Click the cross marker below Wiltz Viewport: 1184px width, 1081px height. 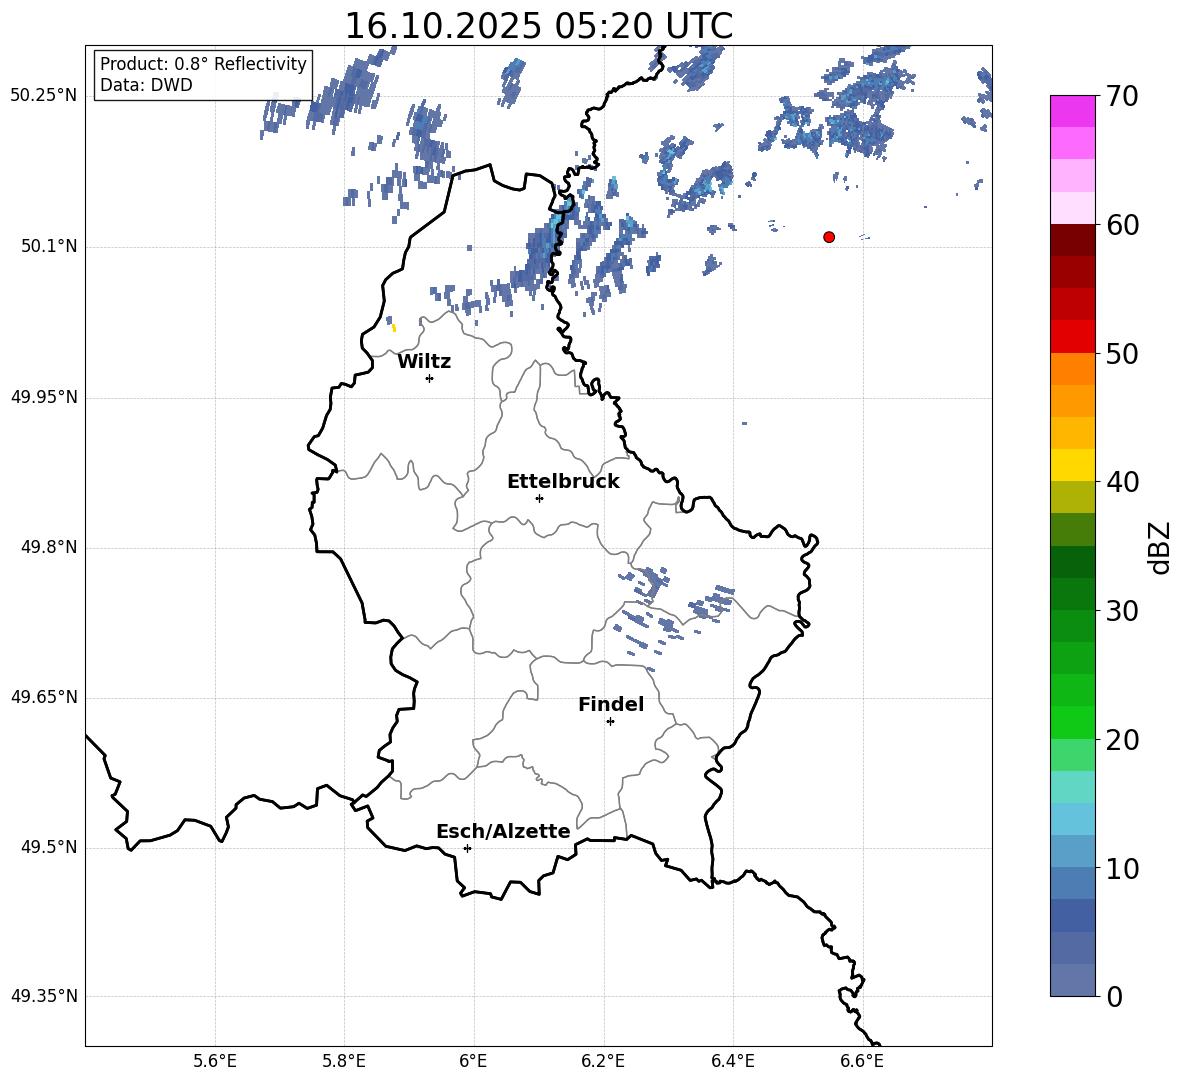tap(430, 378)
